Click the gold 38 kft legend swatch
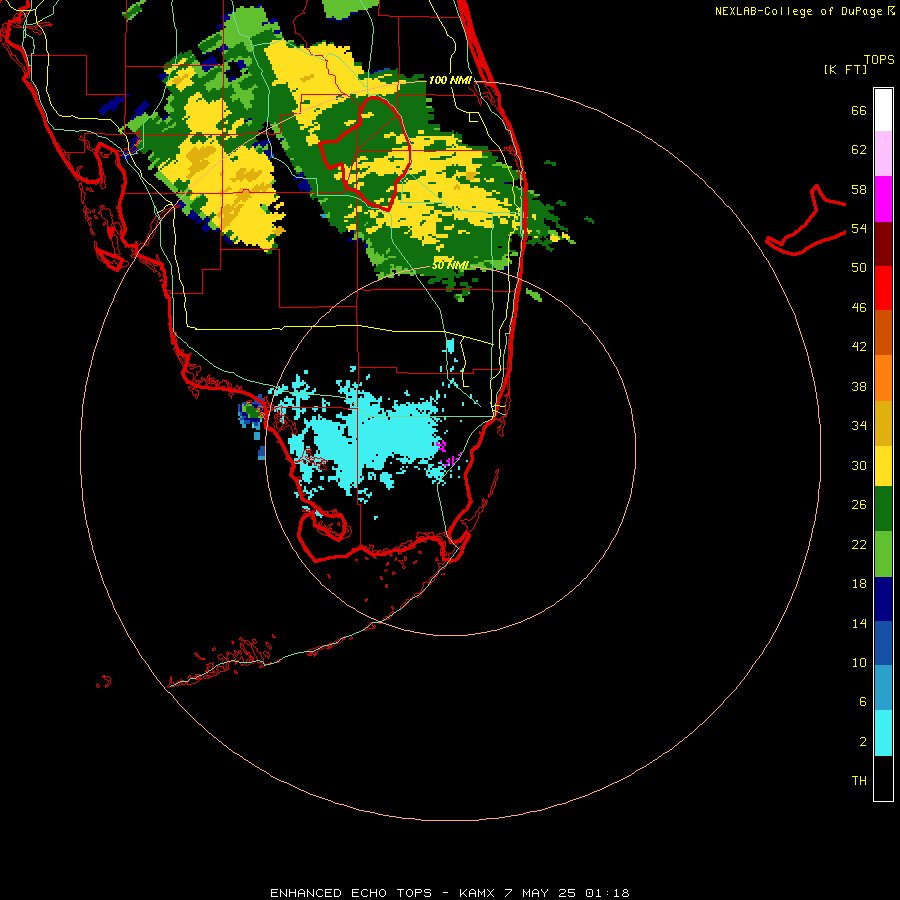Screen dimensions: 900x900 coord(883,423)
